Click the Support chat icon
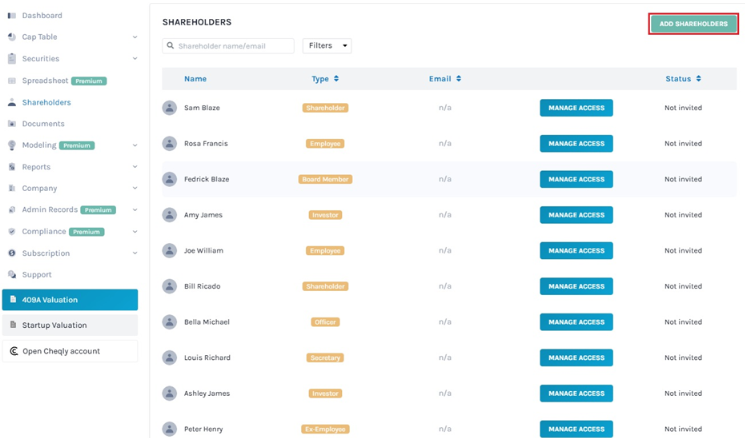Image resolution: width=745 pixels, height=438 pixels. point(12,275)
